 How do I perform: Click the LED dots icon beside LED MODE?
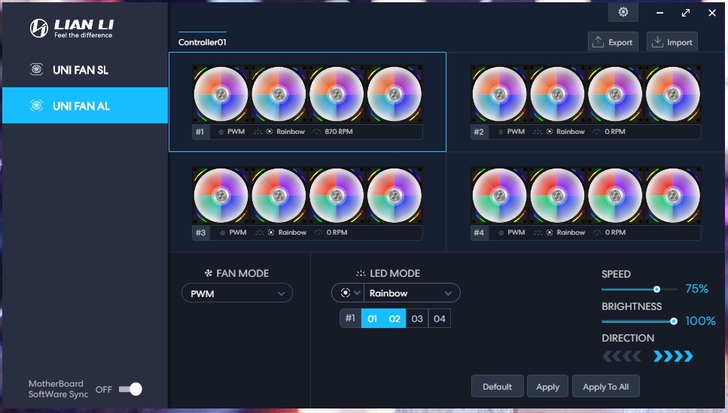361,273
